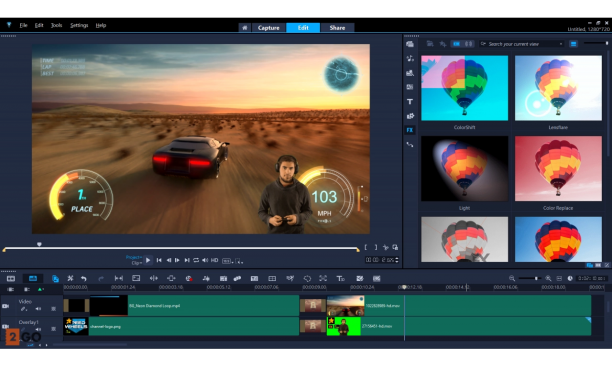Viewport: 612px width, 367px height.
Task: Open the Help menu
Action: click(x=101, y=25)
